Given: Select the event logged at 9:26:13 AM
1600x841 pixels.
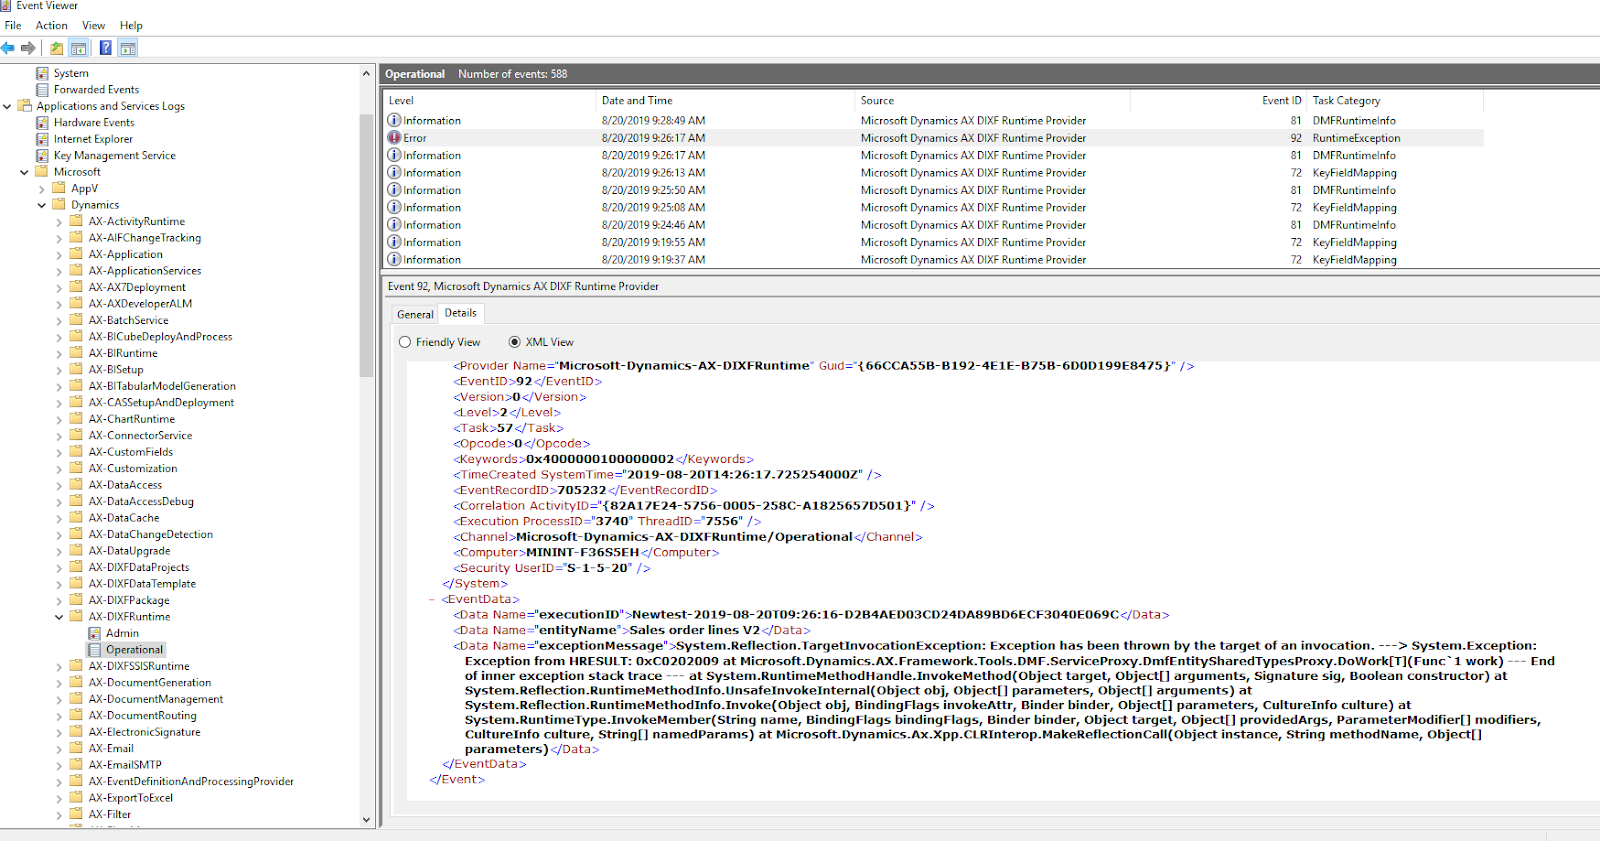Looking at the screenshot, I should click(933, 173).
